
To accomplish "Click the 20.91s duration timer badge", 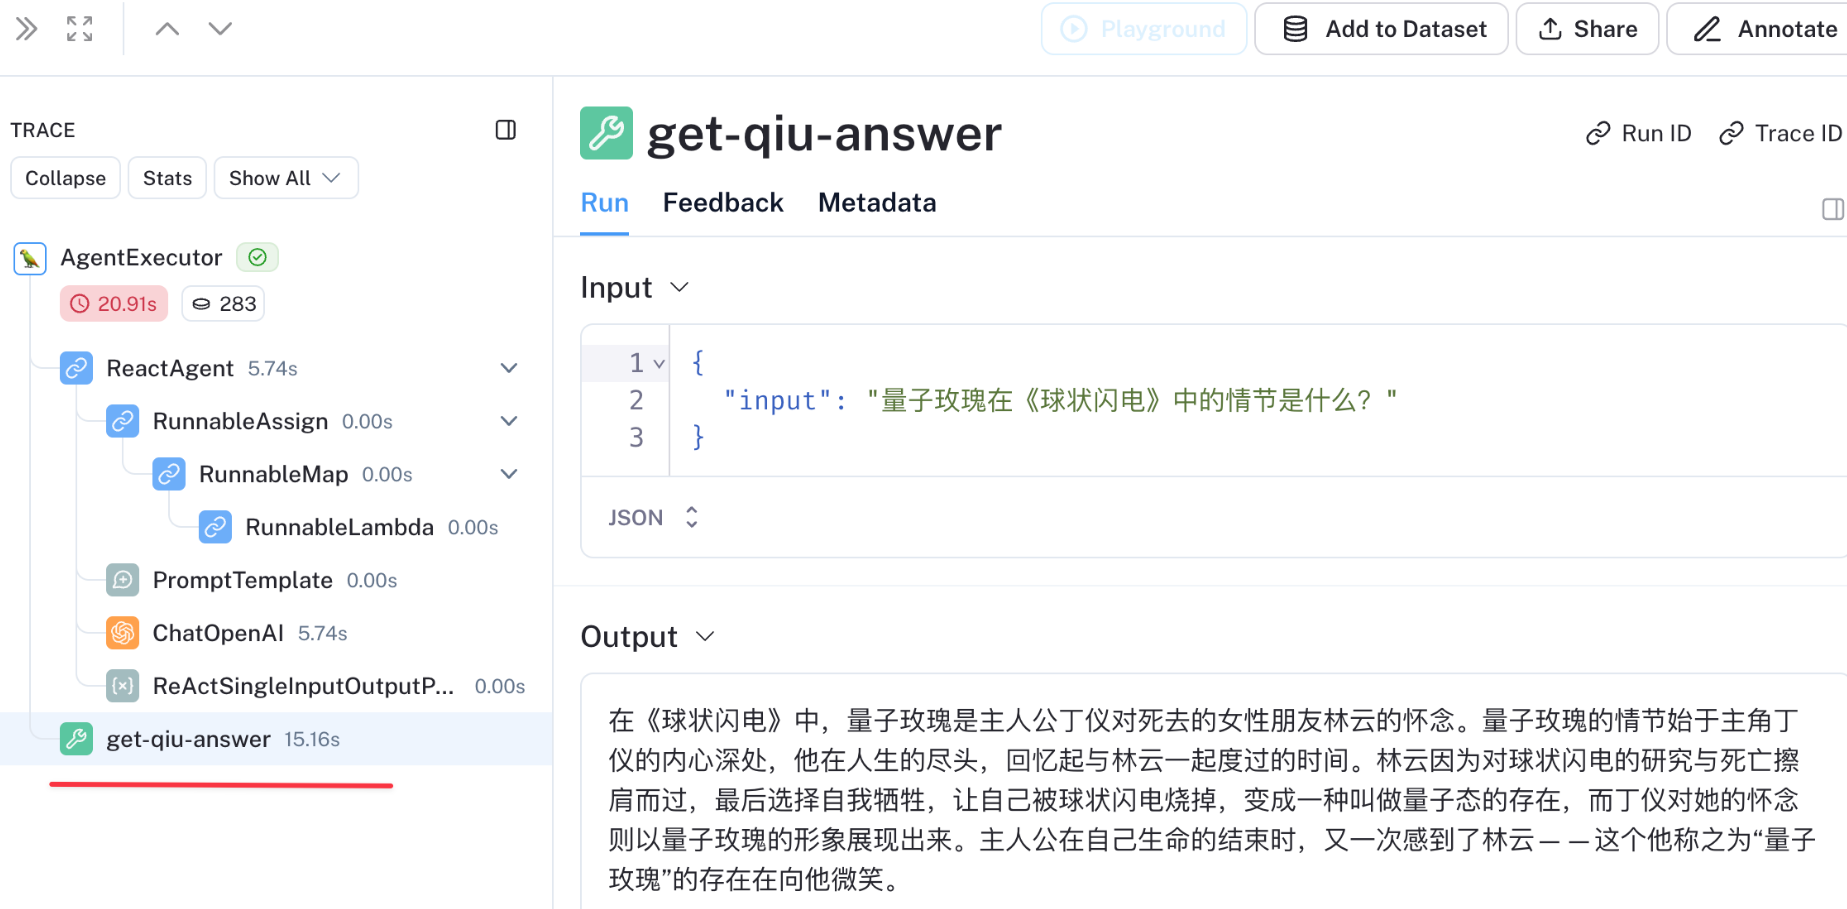I will 113,303.
